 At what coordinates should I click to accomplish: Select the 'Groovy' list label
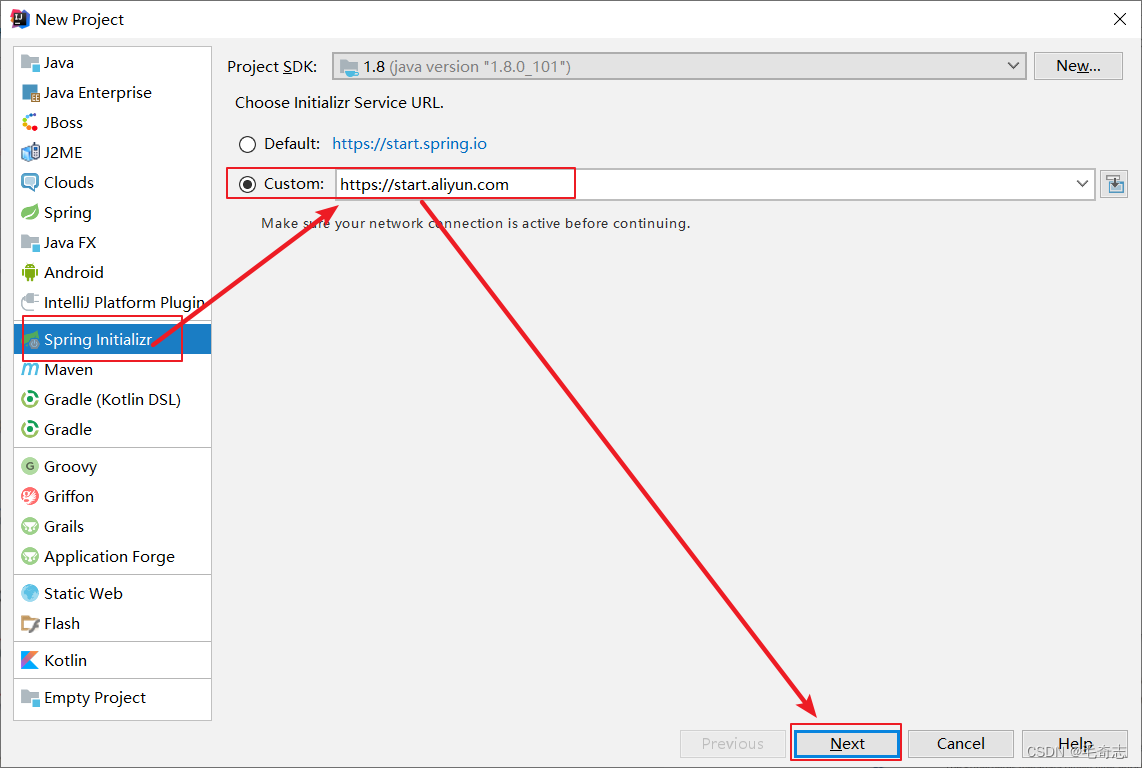(x=71, y=466)
